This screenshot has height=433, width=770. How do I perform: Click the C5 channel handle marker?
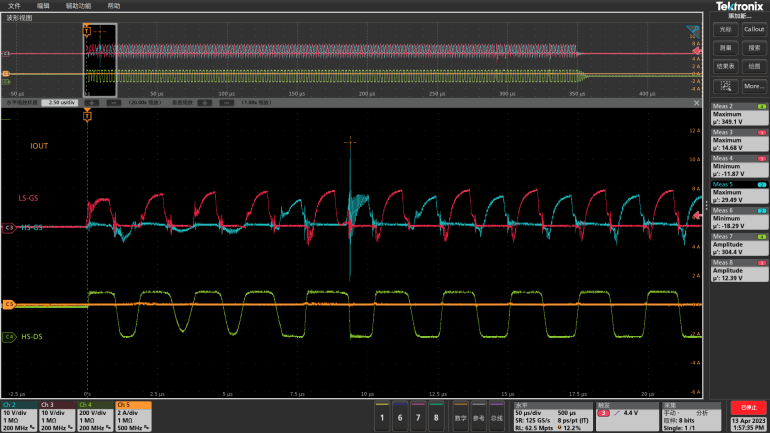(8, 302)
